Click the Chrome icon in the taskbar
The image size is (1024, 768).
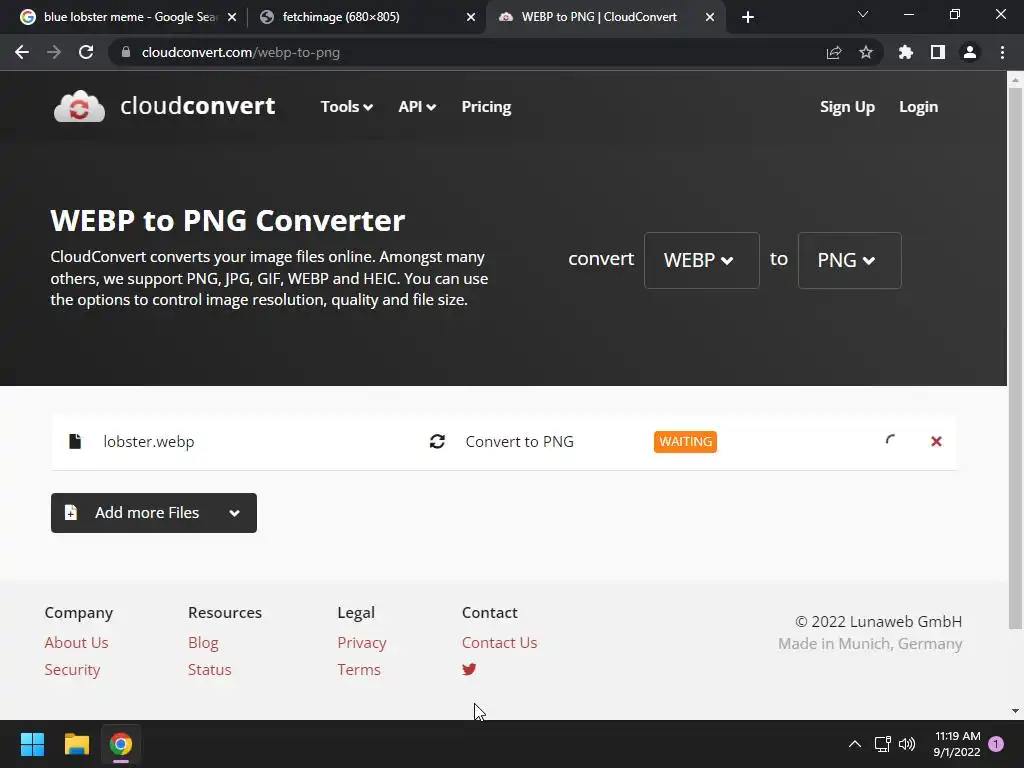pyautogui.click(x=121, y=744)
